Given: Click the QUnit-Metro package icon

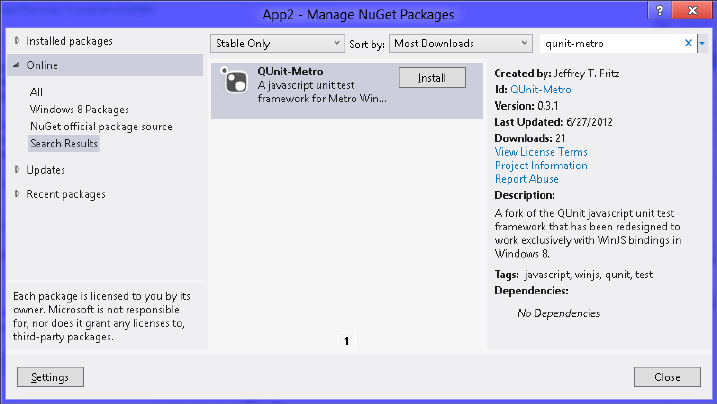Looking at the screenshot, I should pyautogui.click(x=234, y=80).
